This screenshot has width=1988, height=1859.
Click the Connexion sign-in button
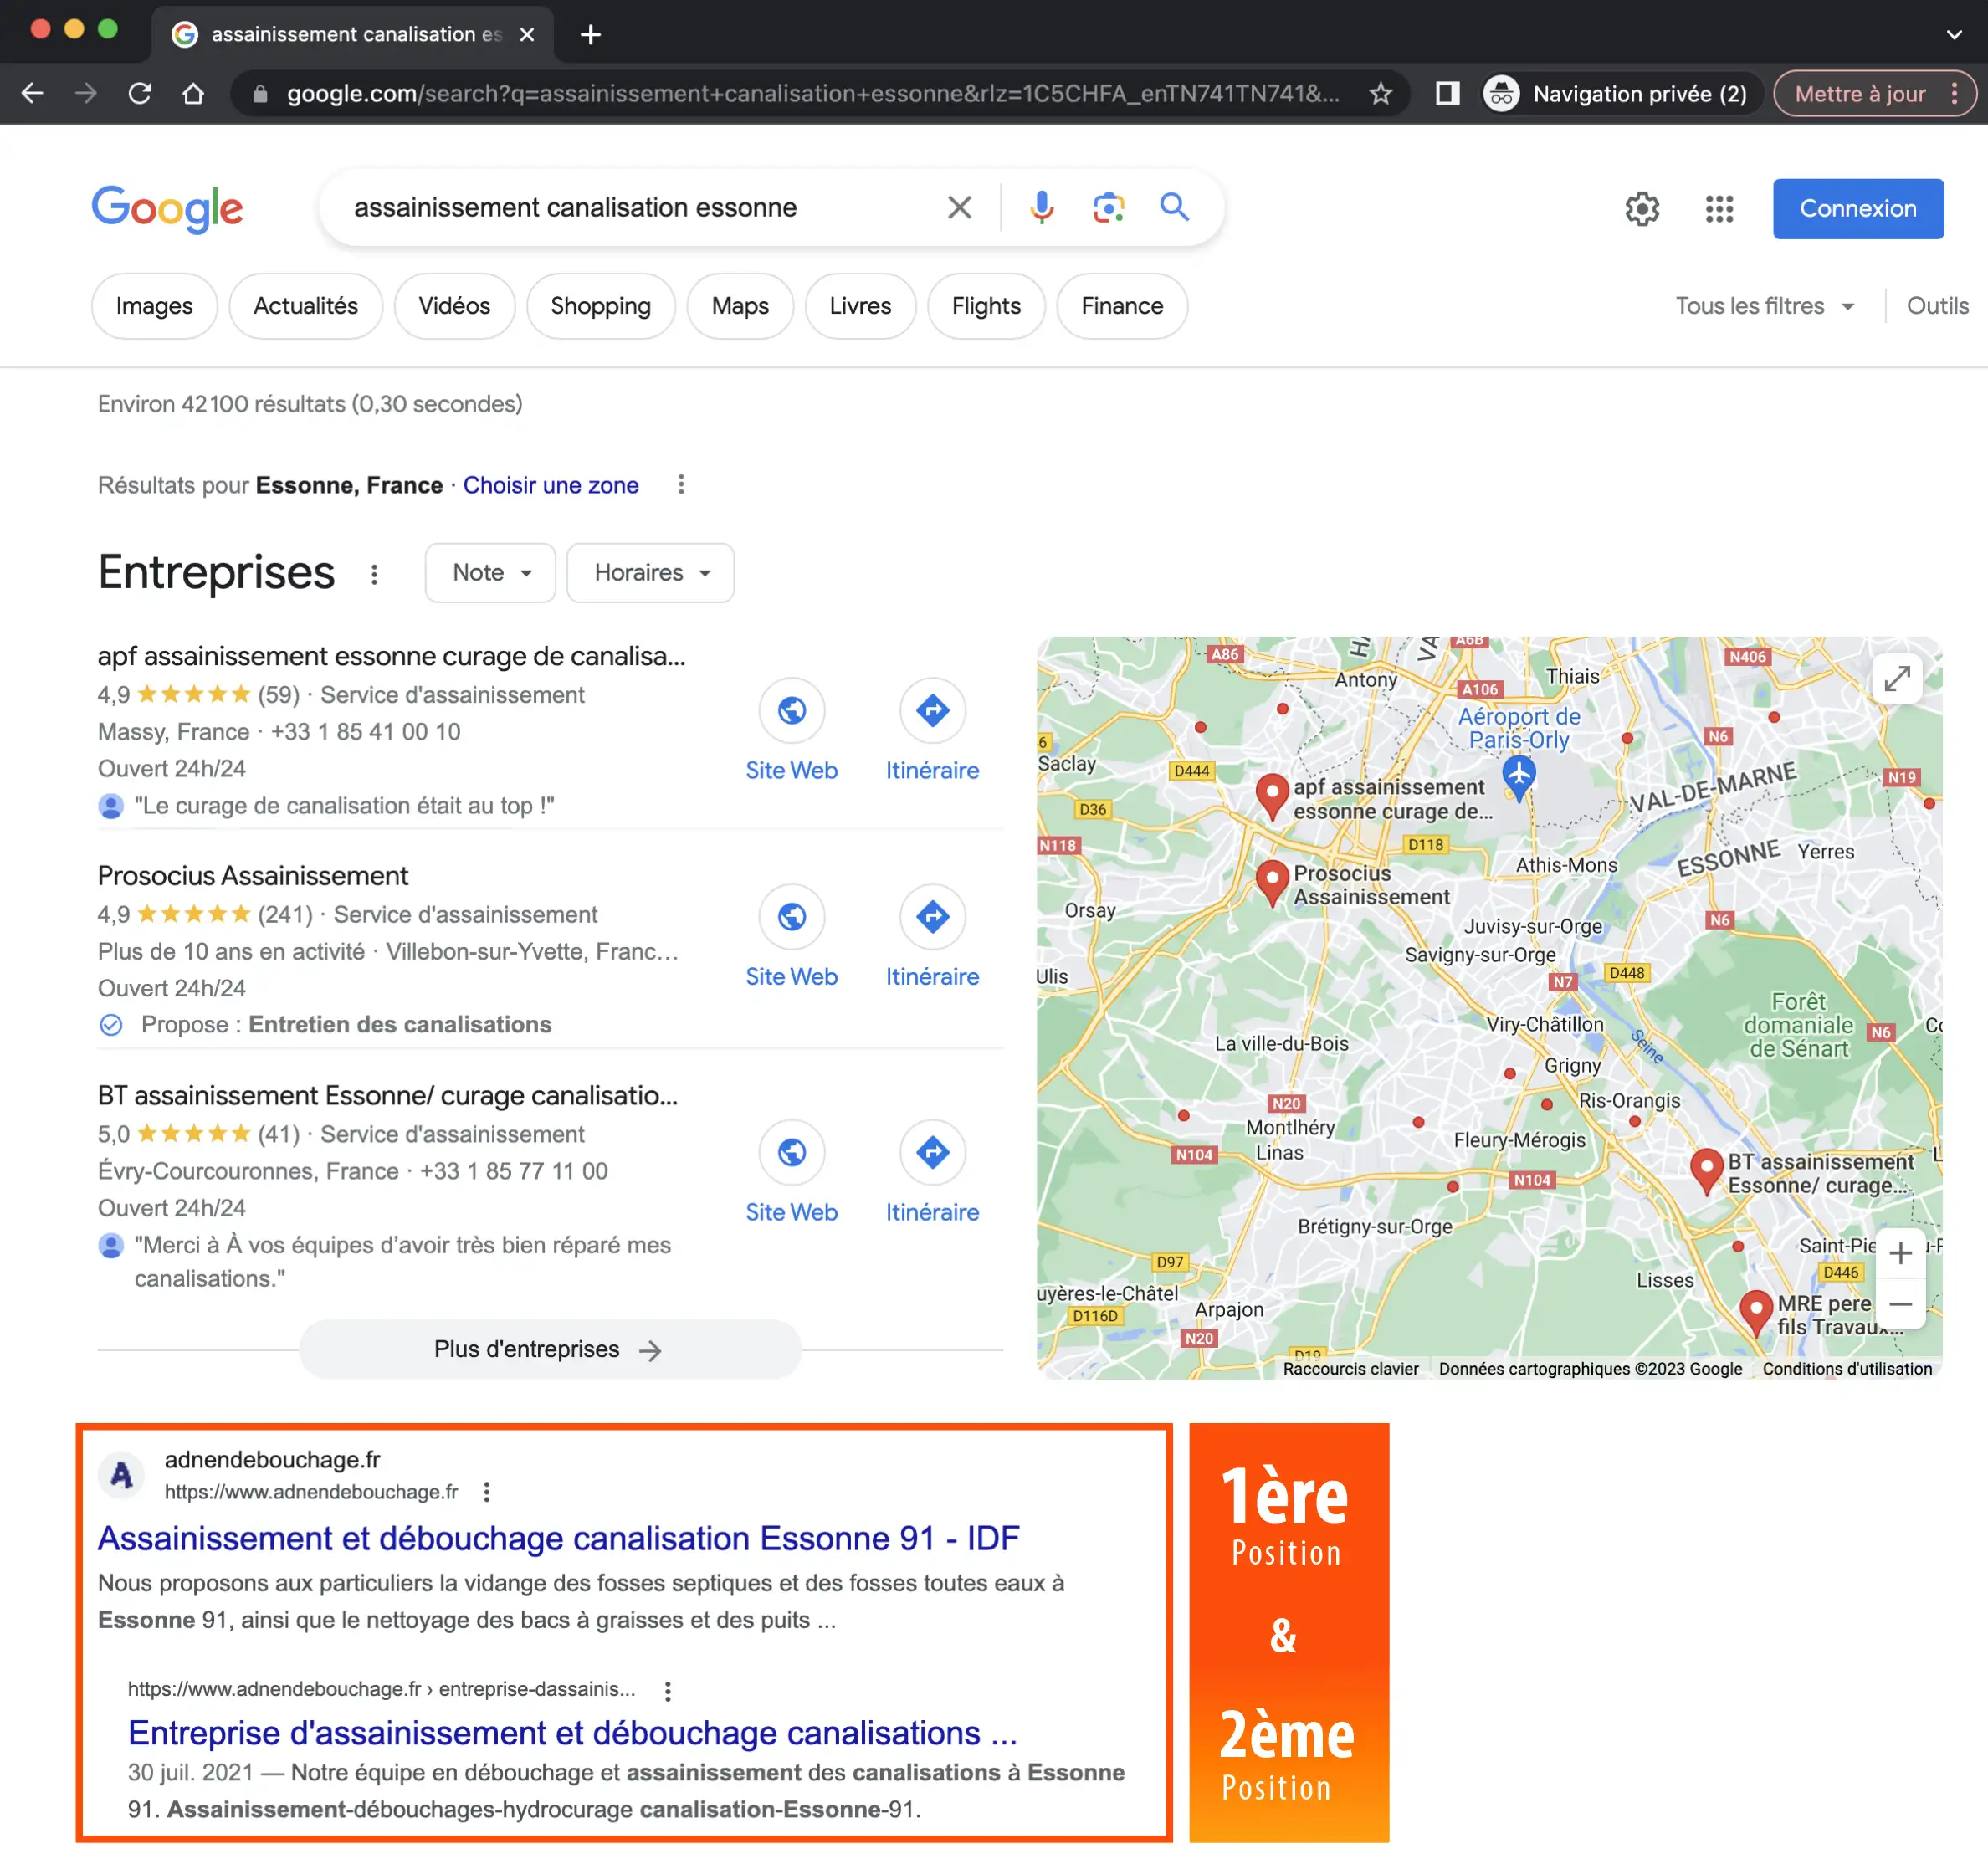click(1857, 209)
